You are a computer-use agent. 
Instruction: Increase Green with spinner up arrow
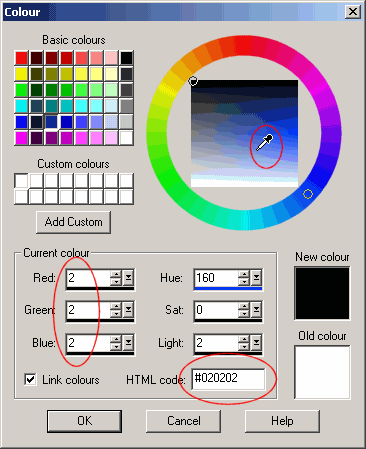pyautogui.click(x=116, y=306)
